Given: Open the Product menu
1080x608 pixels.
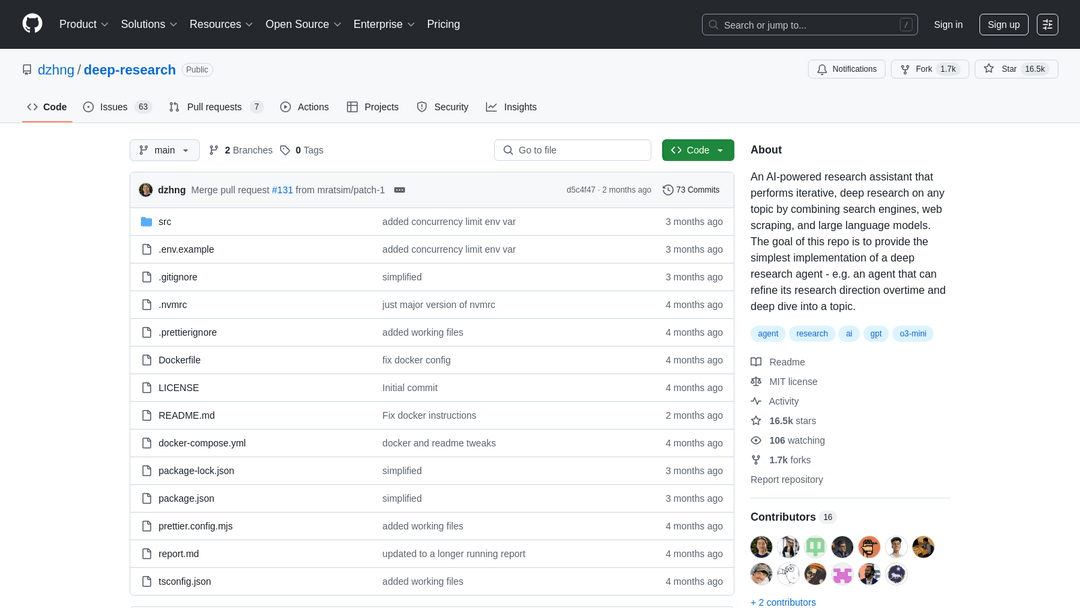Looking at the screenshot, I should (x=83, y=24).
